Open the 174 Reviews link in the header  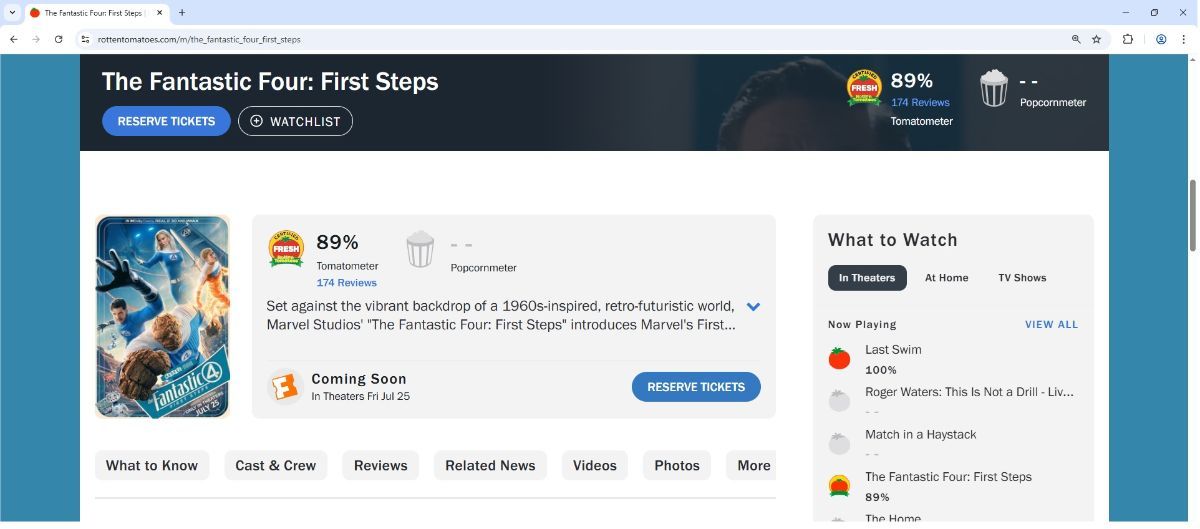click(920, 102)
